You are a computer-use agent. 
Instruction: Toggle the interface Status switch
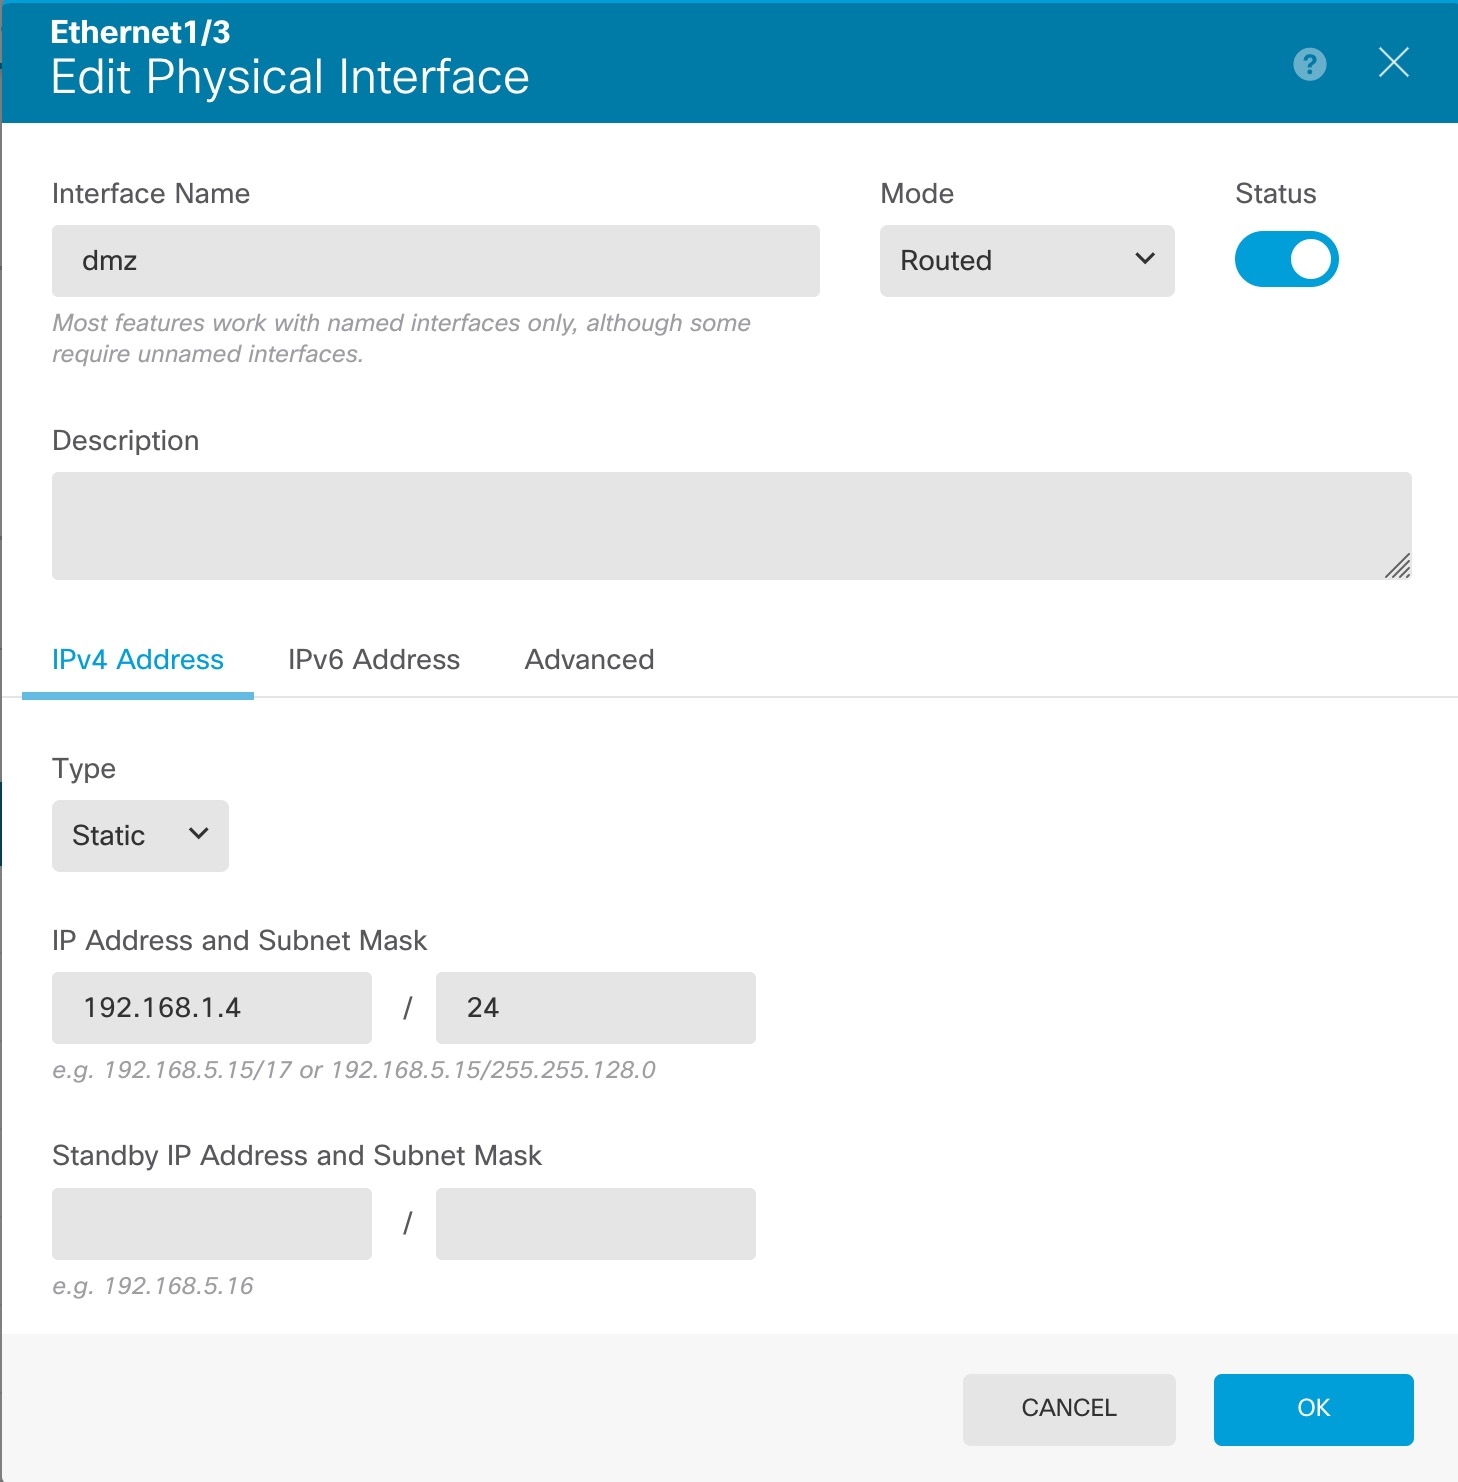click(1286, 260)
